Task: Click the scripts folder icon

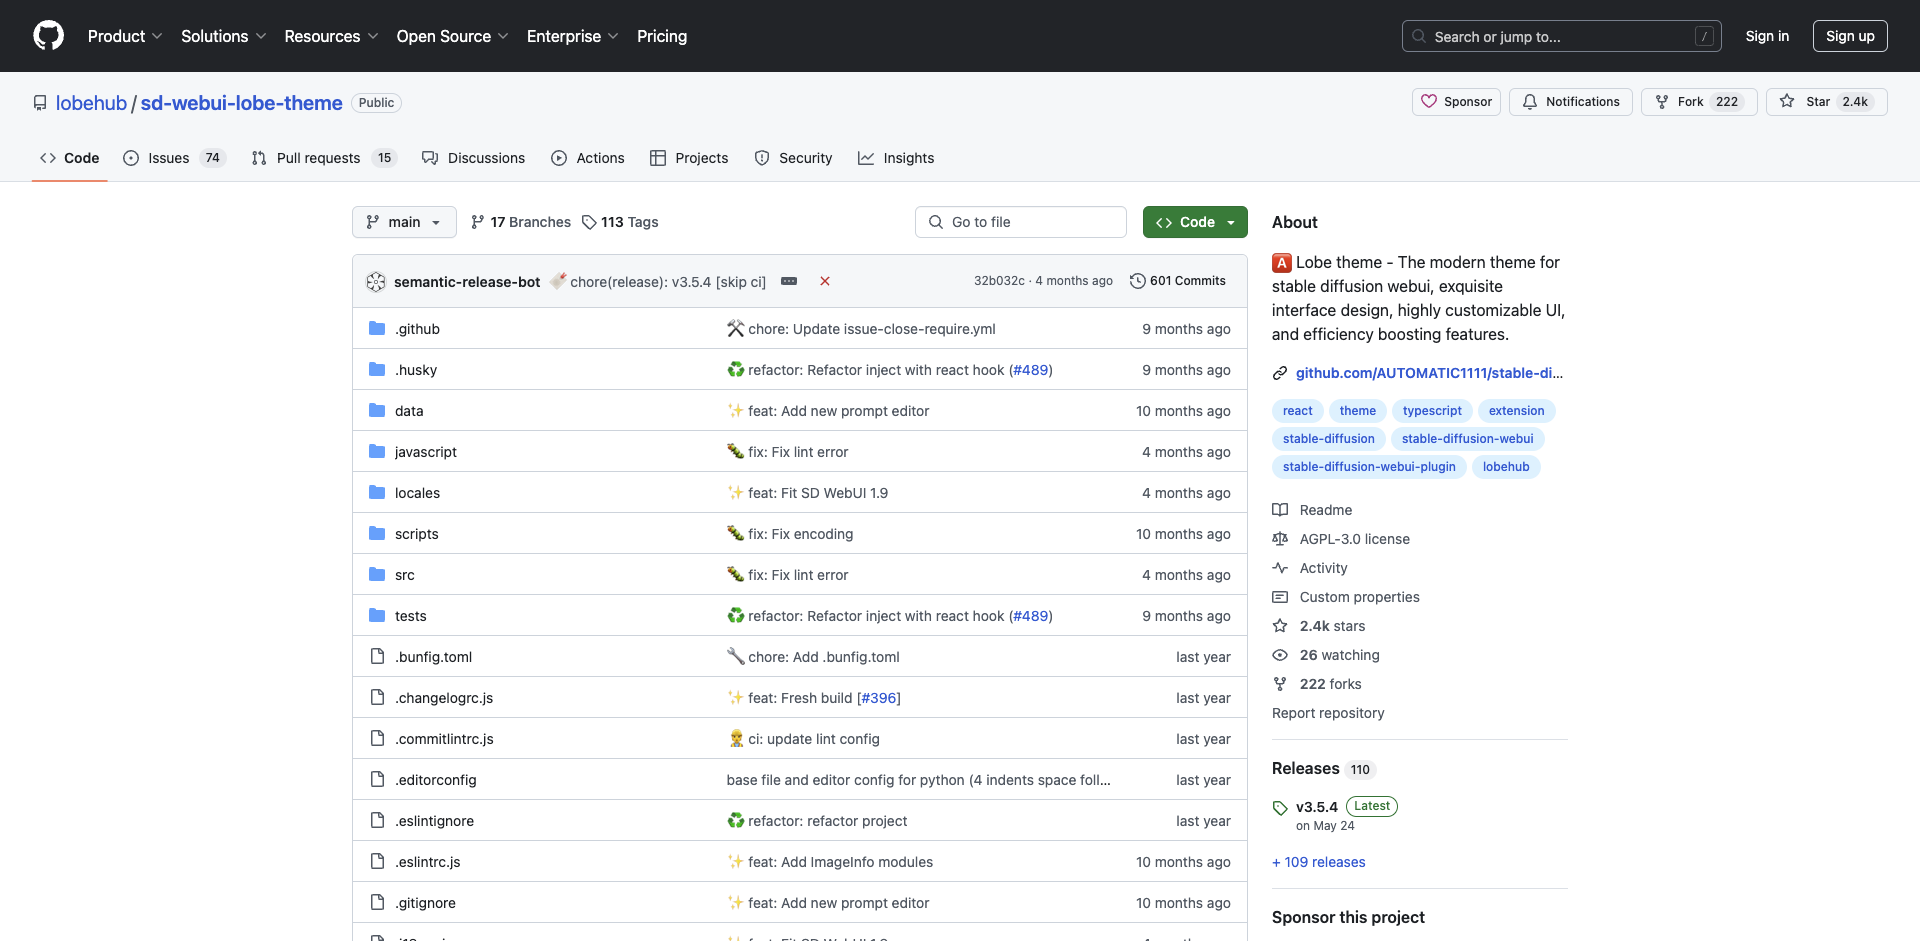Action: click(377, 534)
